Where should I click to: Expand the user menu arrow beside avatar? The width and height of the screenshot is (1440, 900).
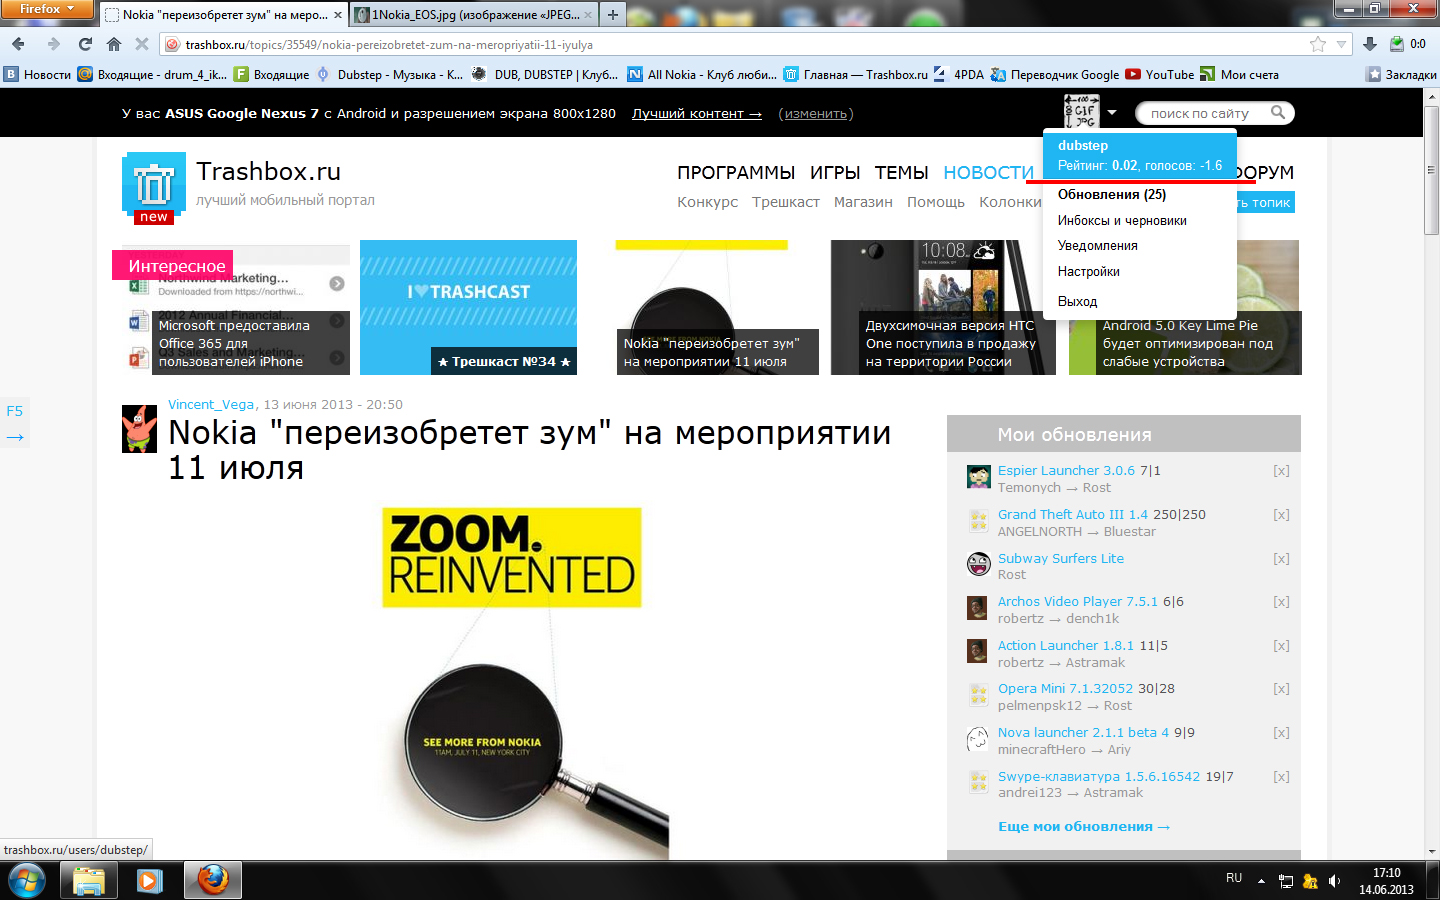[1112, 112]
